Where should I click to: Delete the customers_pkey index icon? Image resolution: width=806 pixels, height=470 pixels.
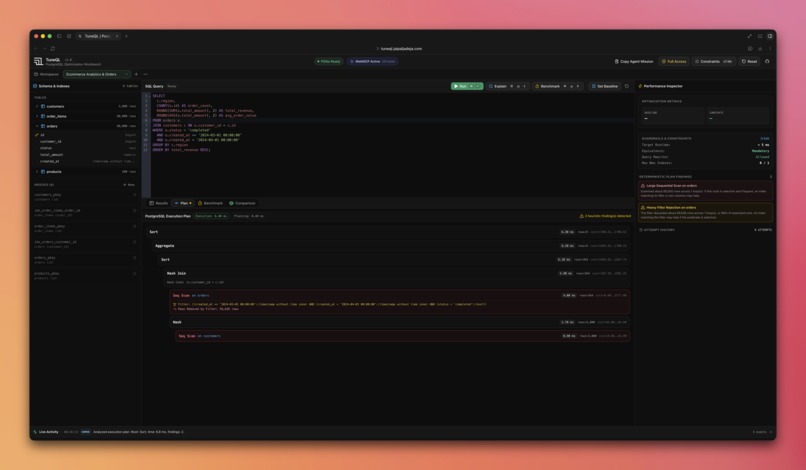[x=135, y=195]
